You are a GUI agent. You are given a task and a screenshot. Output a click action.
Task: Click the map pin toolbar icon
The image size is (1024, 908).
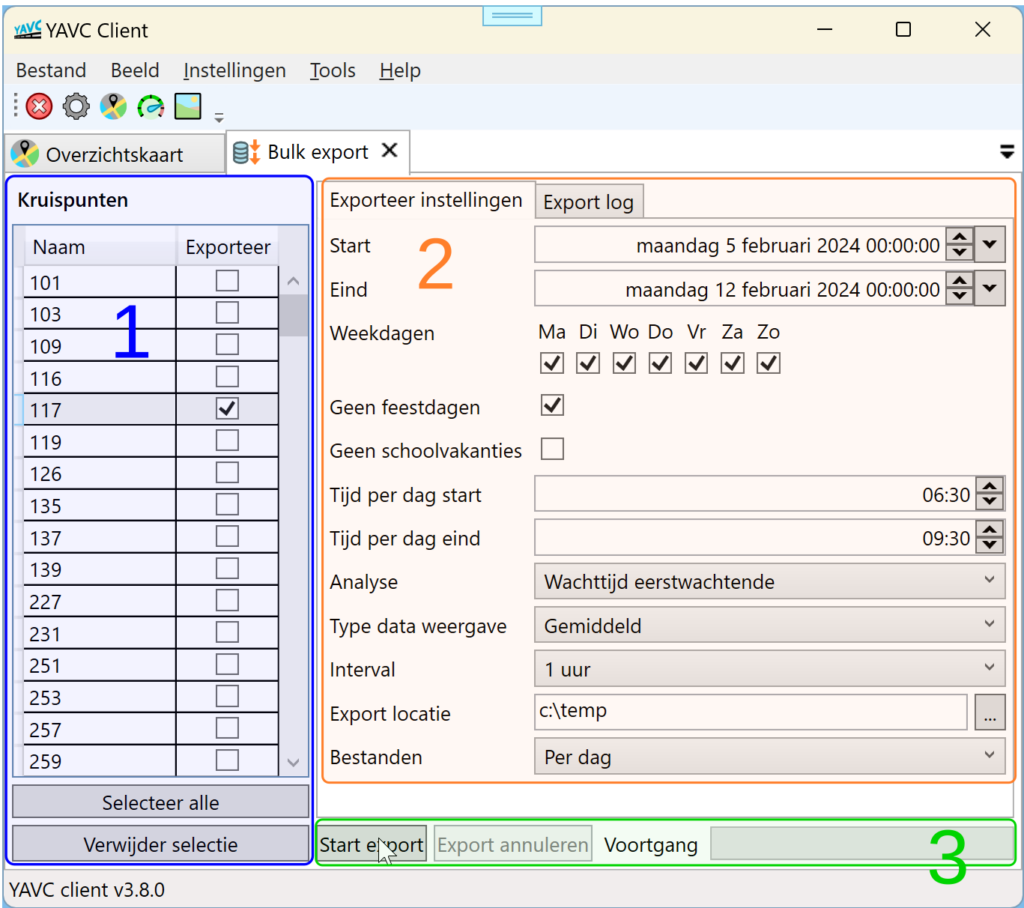pyautogui.click(x=113, y=106)
